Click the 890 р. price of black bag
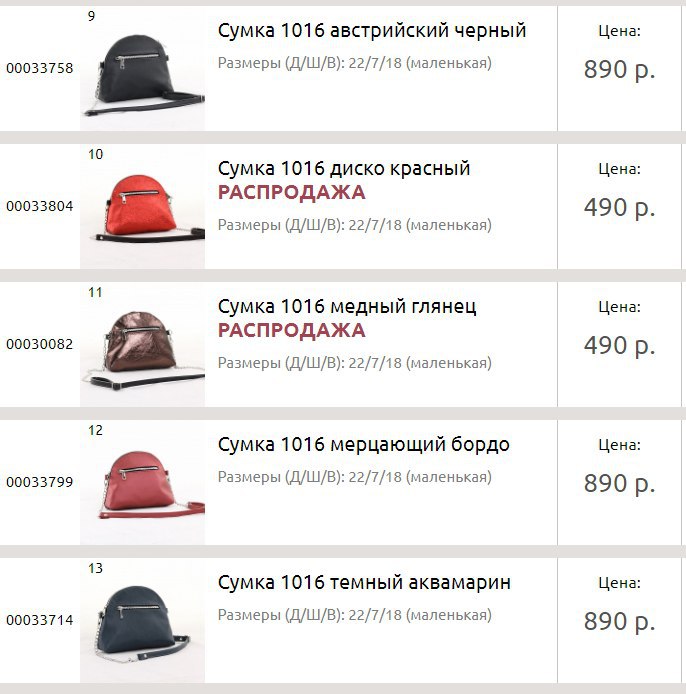The height and width of the screenshot is (694, 686). coord(619,69)
